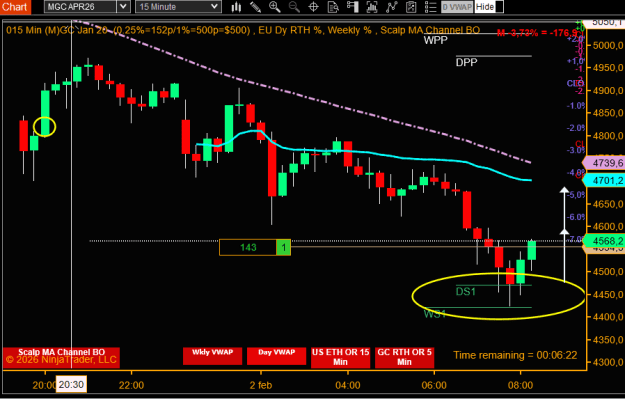Click the GC RTH OR 5 Min button
The height and width of the screenshot is (399, 625).
click(404, 357)
